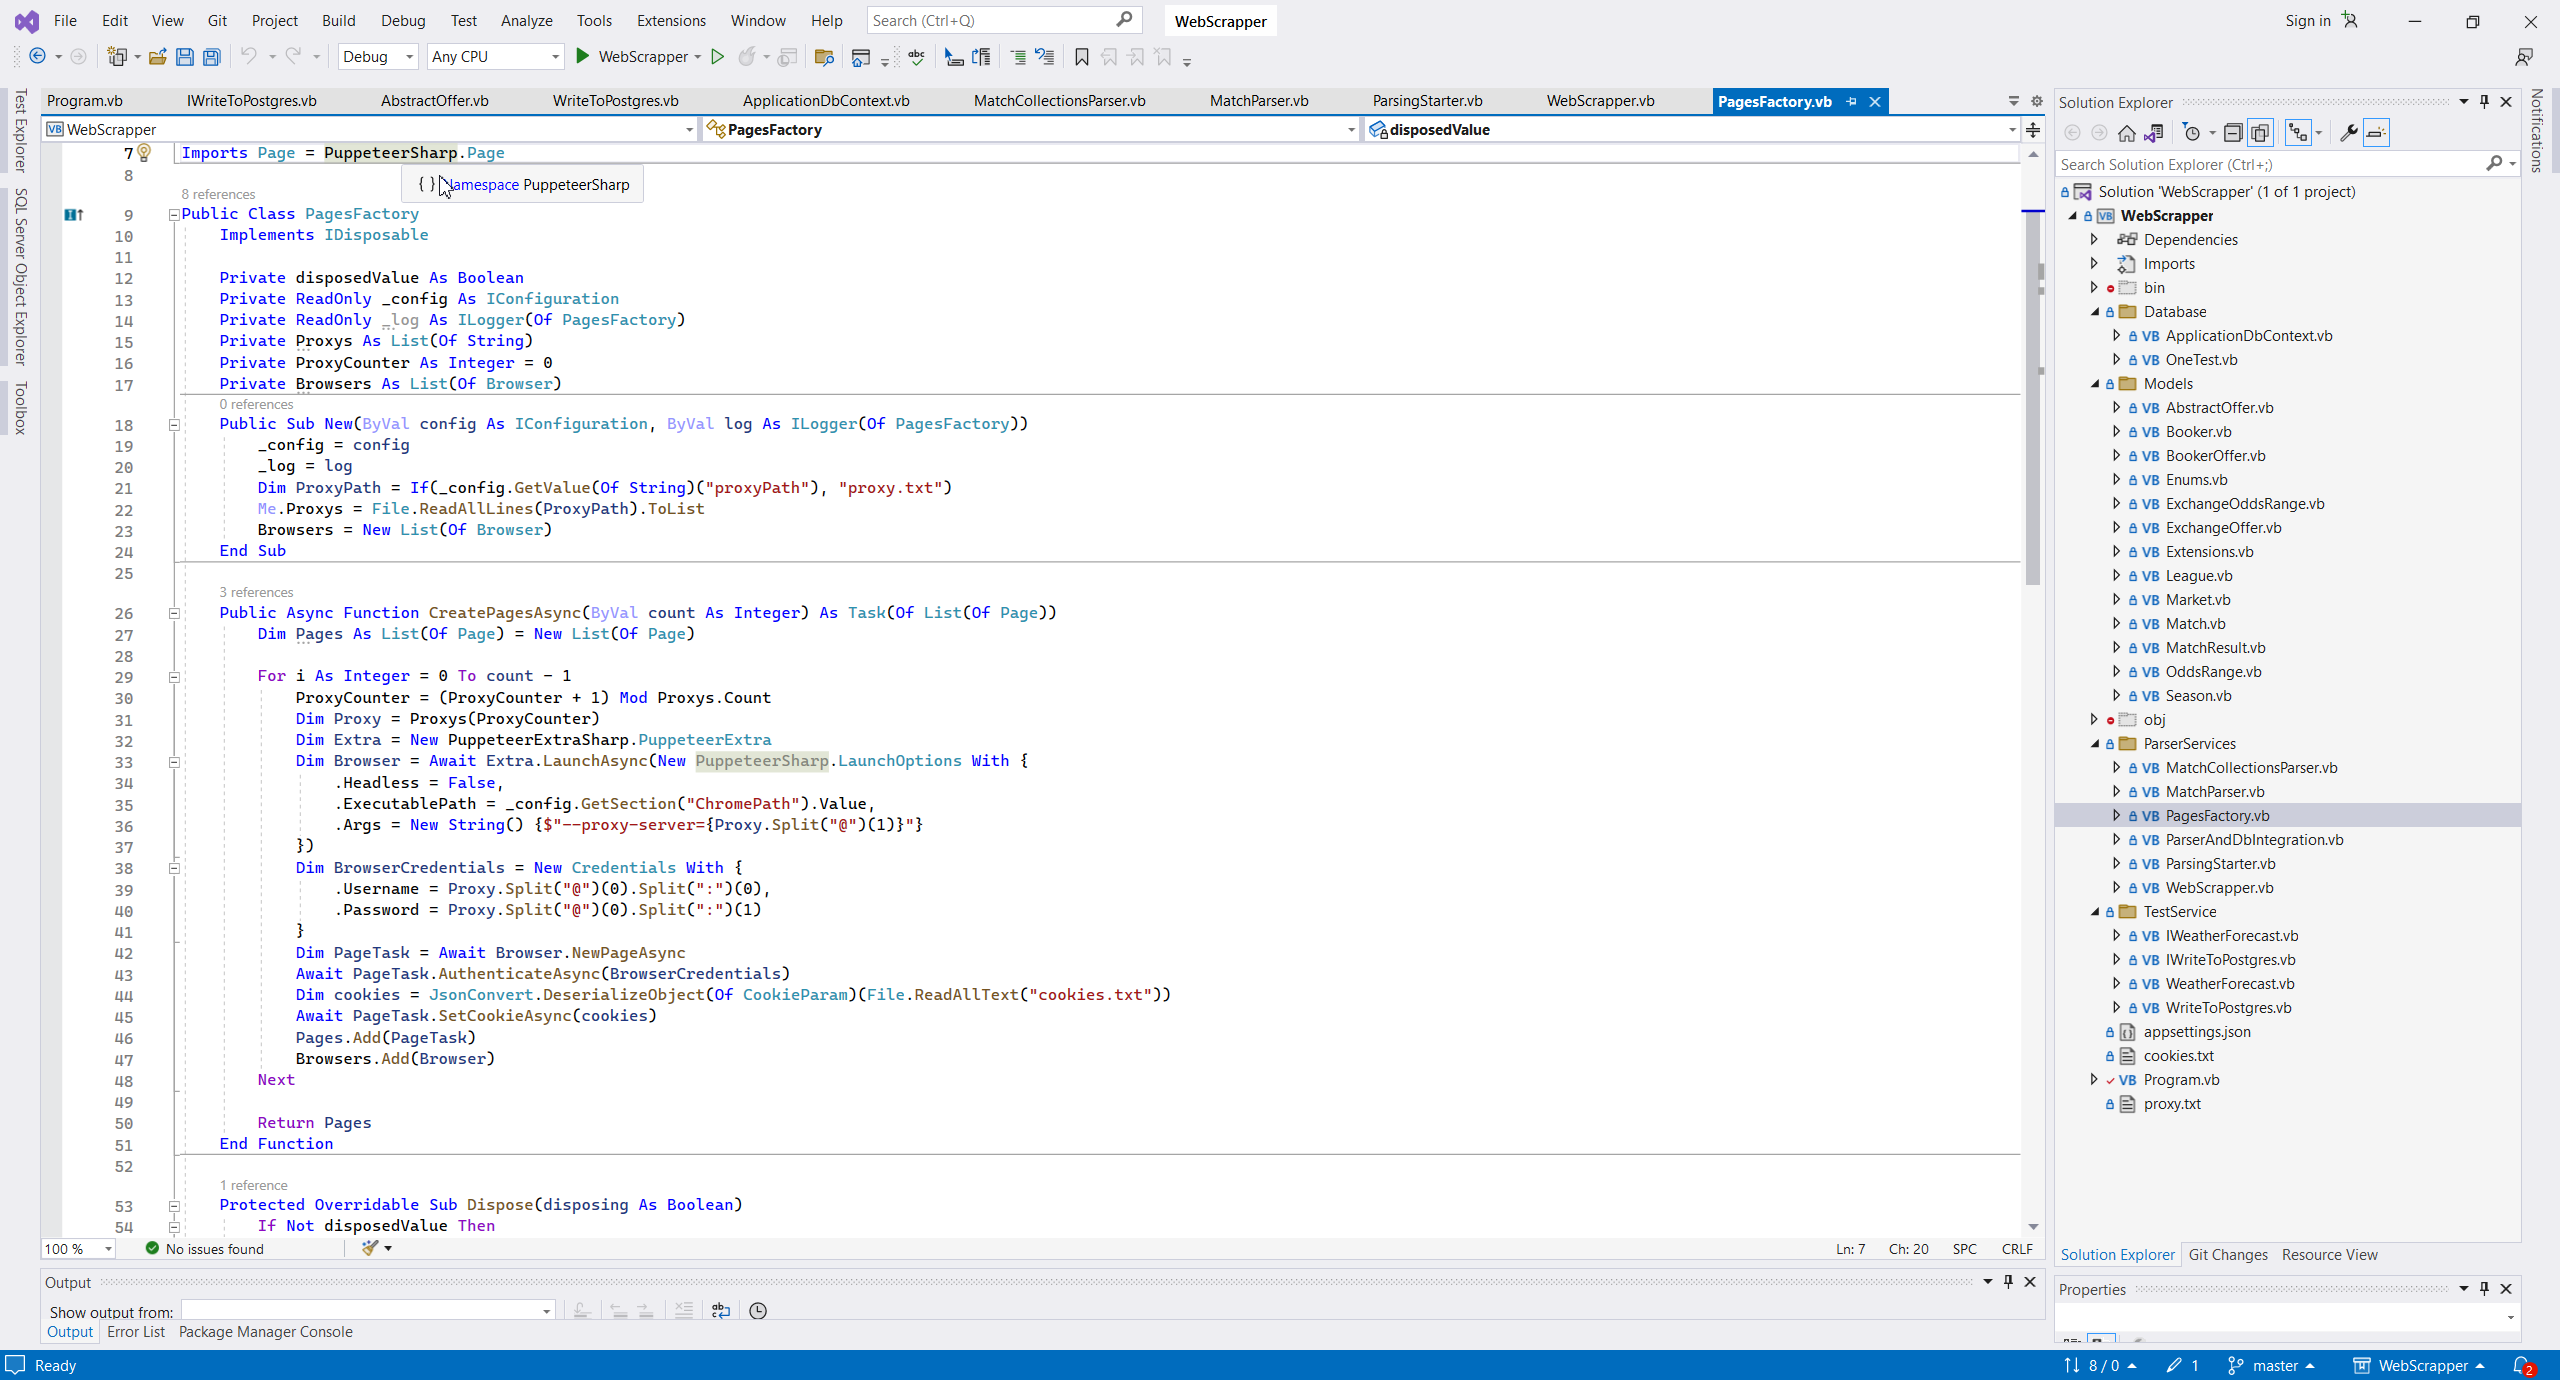Toggle Preview Selected Items button in Solution Explorer

tap(2376, 133)
